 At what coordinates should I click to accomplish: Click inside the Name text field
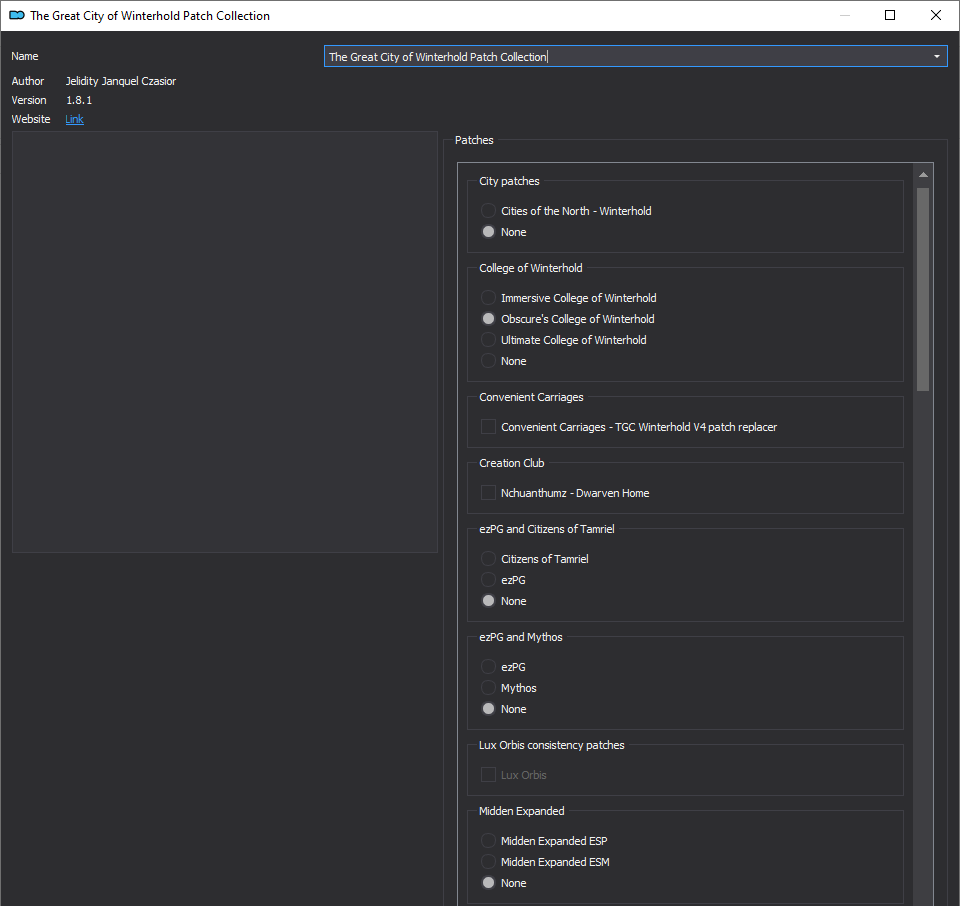tap(624, 56)
